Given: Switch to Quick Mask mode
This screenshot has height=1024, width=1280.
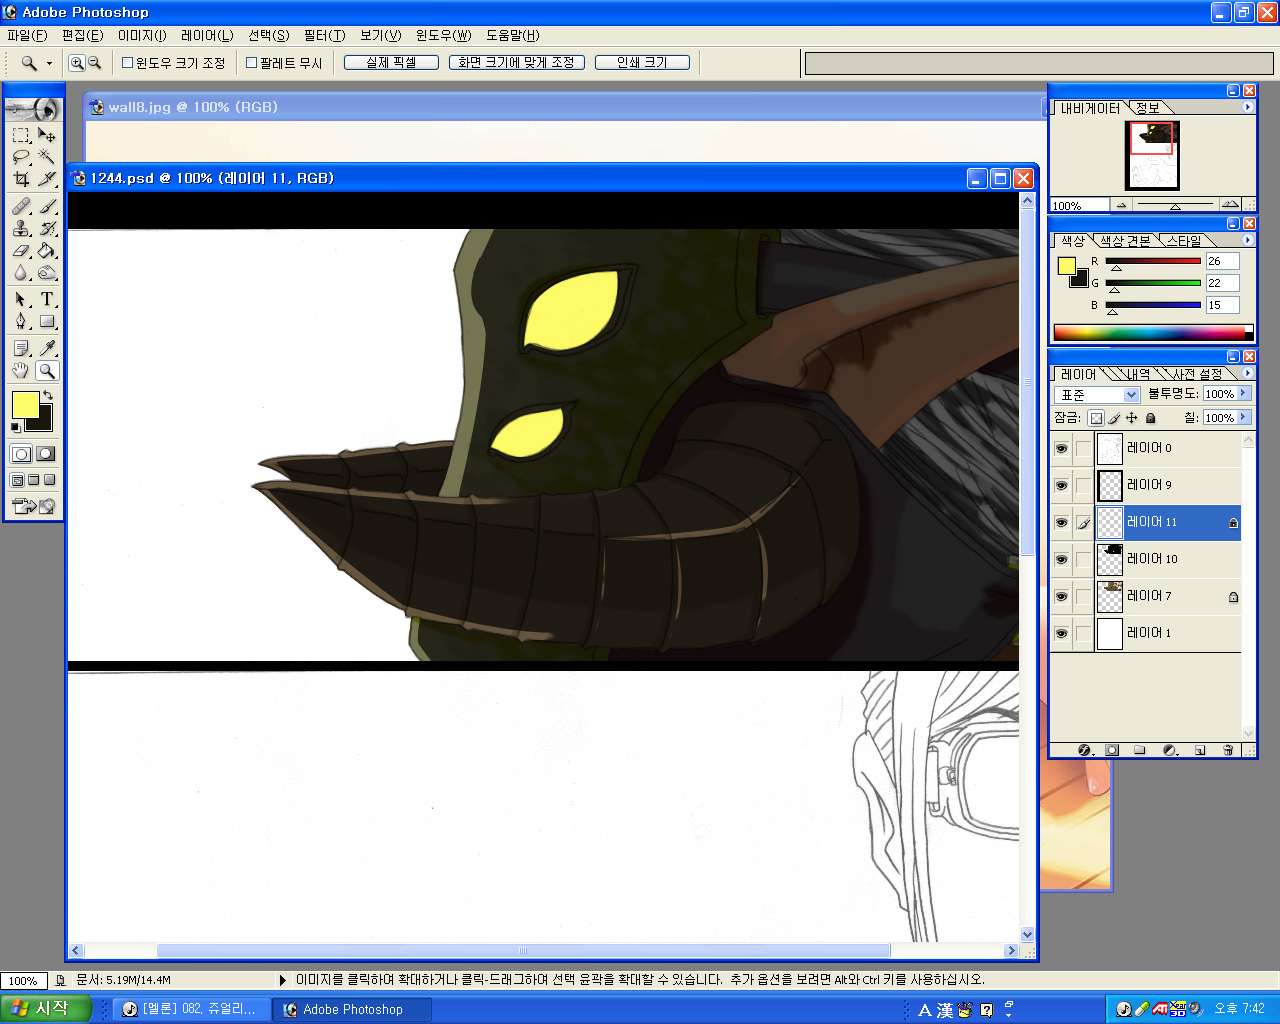Looking at the screenshot, I should pyautogui.click(x=45, y=454).
